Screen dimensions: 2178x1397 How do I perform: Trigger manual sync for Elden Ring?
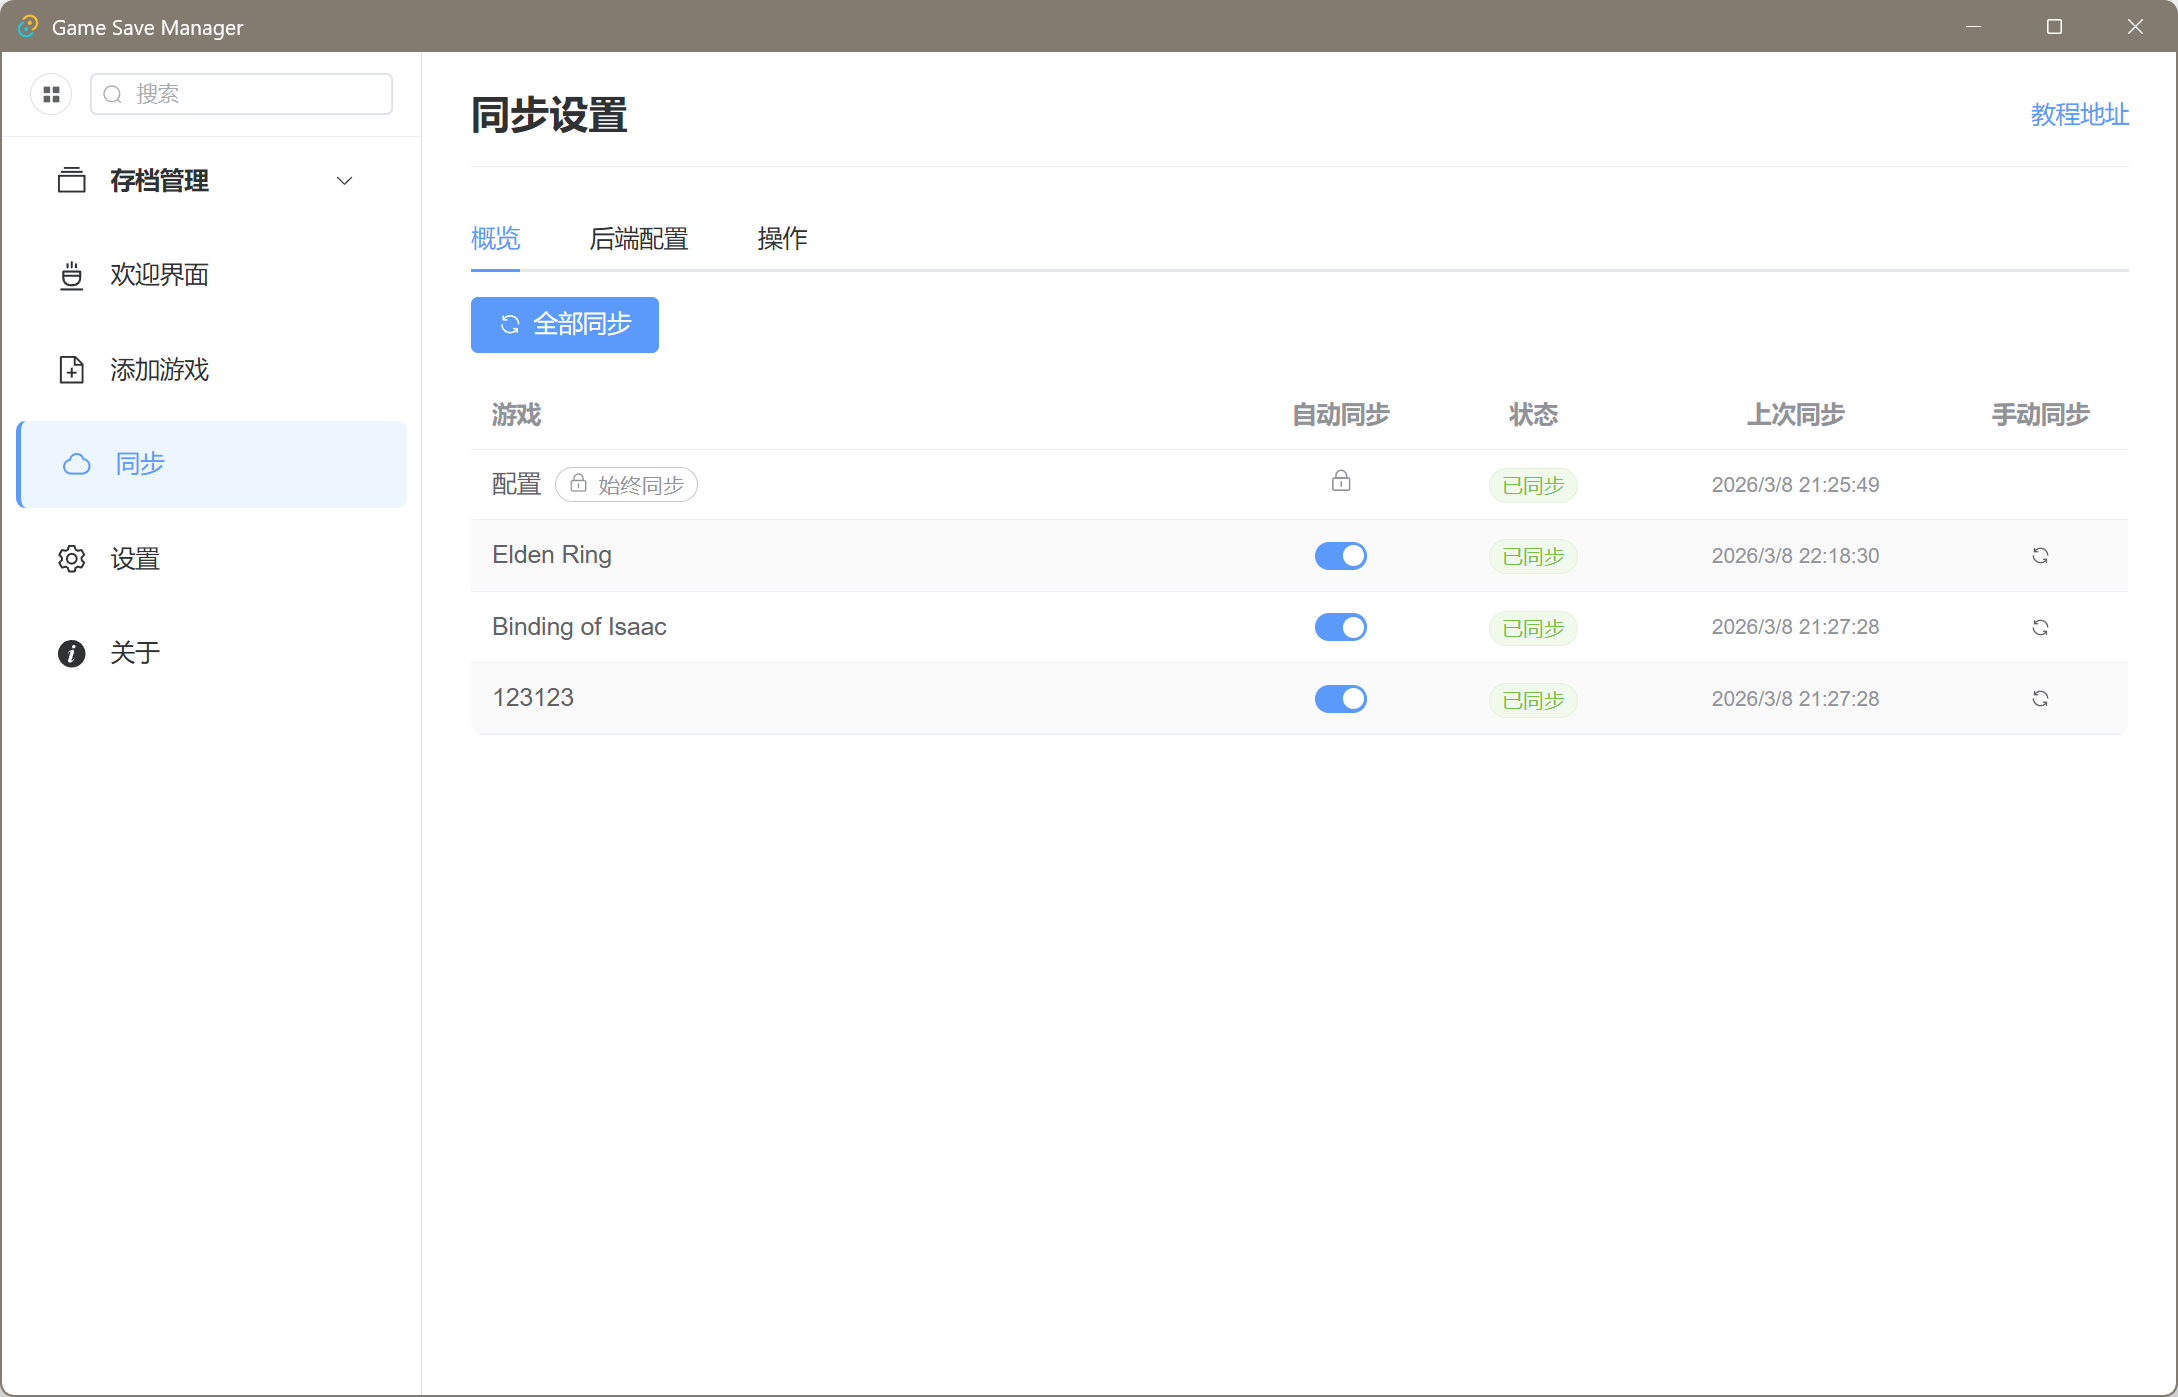pyautogui.click(x=2040, y=555)
